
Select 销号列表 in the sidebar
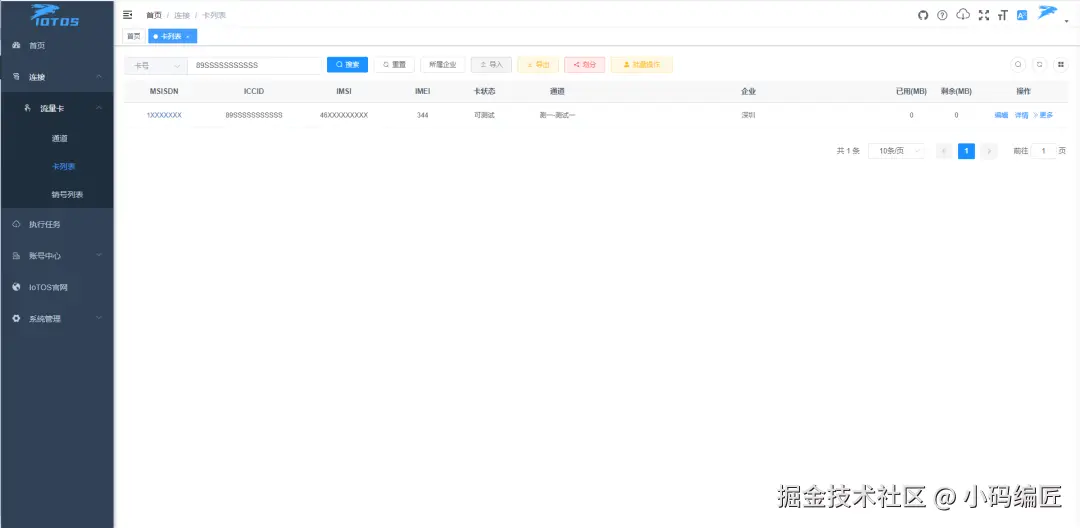[x=68, y=195]
